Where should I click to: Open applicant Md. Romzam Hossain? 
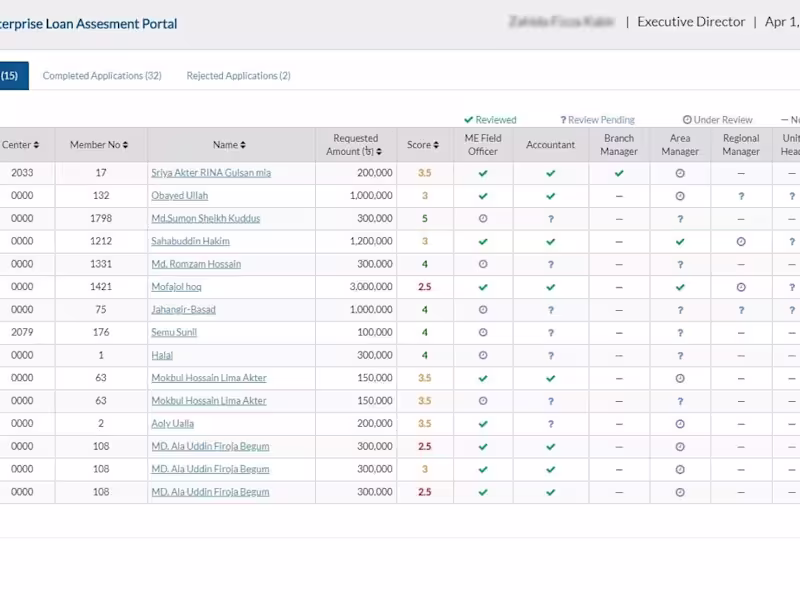(196, 264)
